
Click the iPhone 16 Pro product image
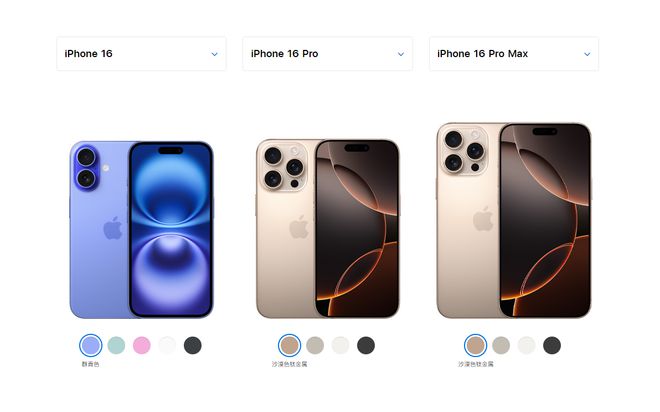(x=327, y=229)
